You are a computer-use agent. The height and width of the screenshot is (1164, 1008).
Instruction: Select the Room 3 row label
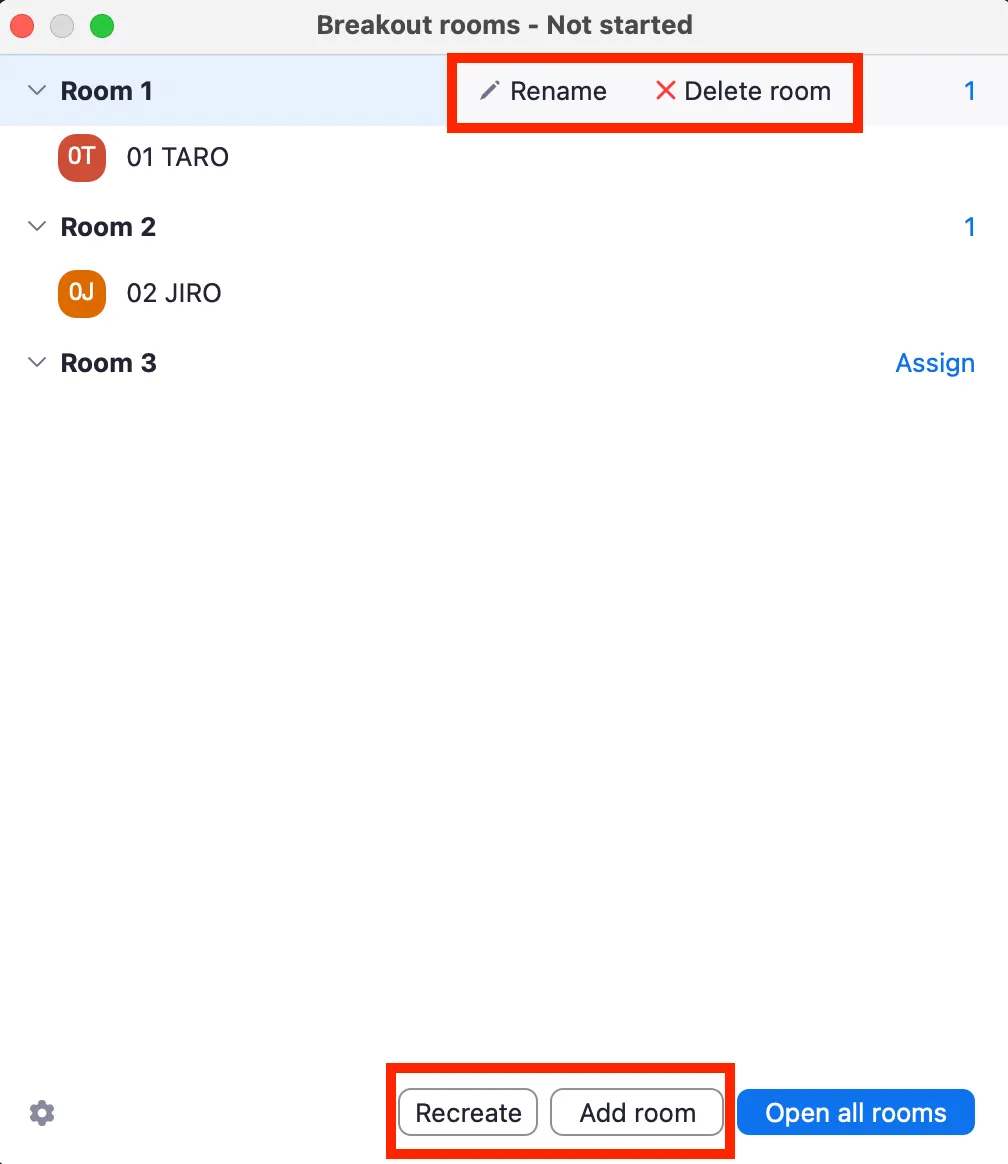pos(108,363)
